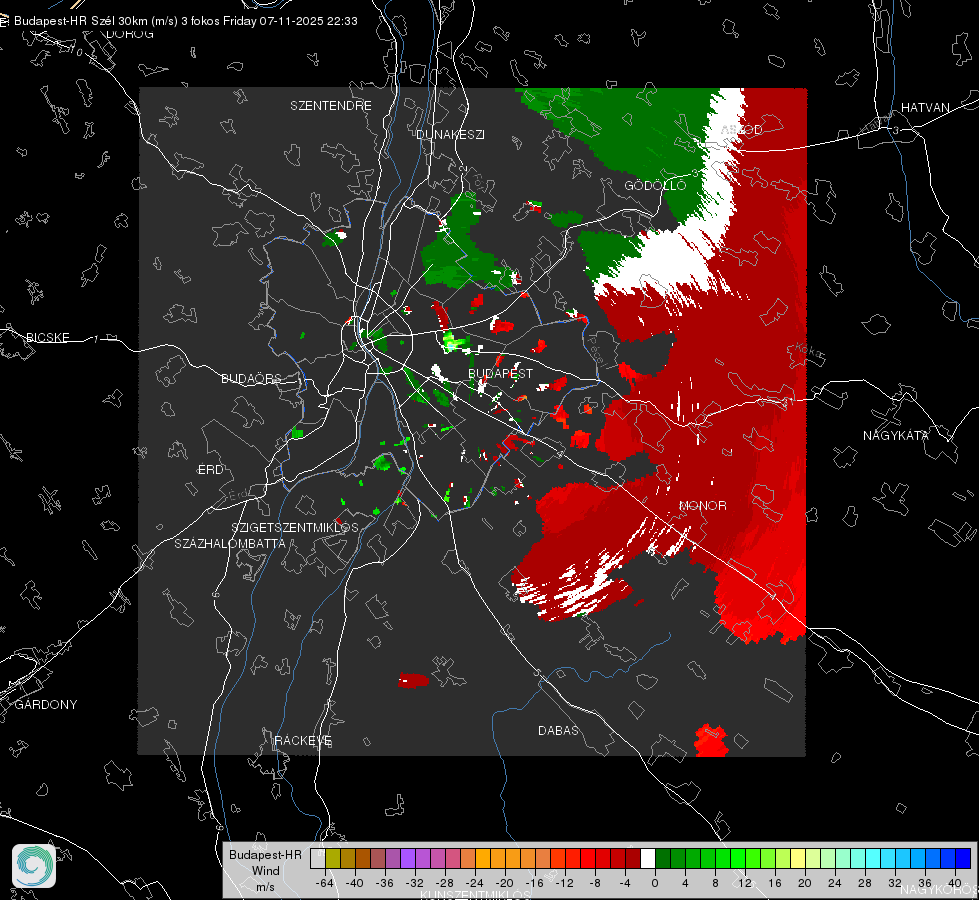The image size is (979, 900).
Task: Click the Wind label in the legend
Action: point(265,871)
